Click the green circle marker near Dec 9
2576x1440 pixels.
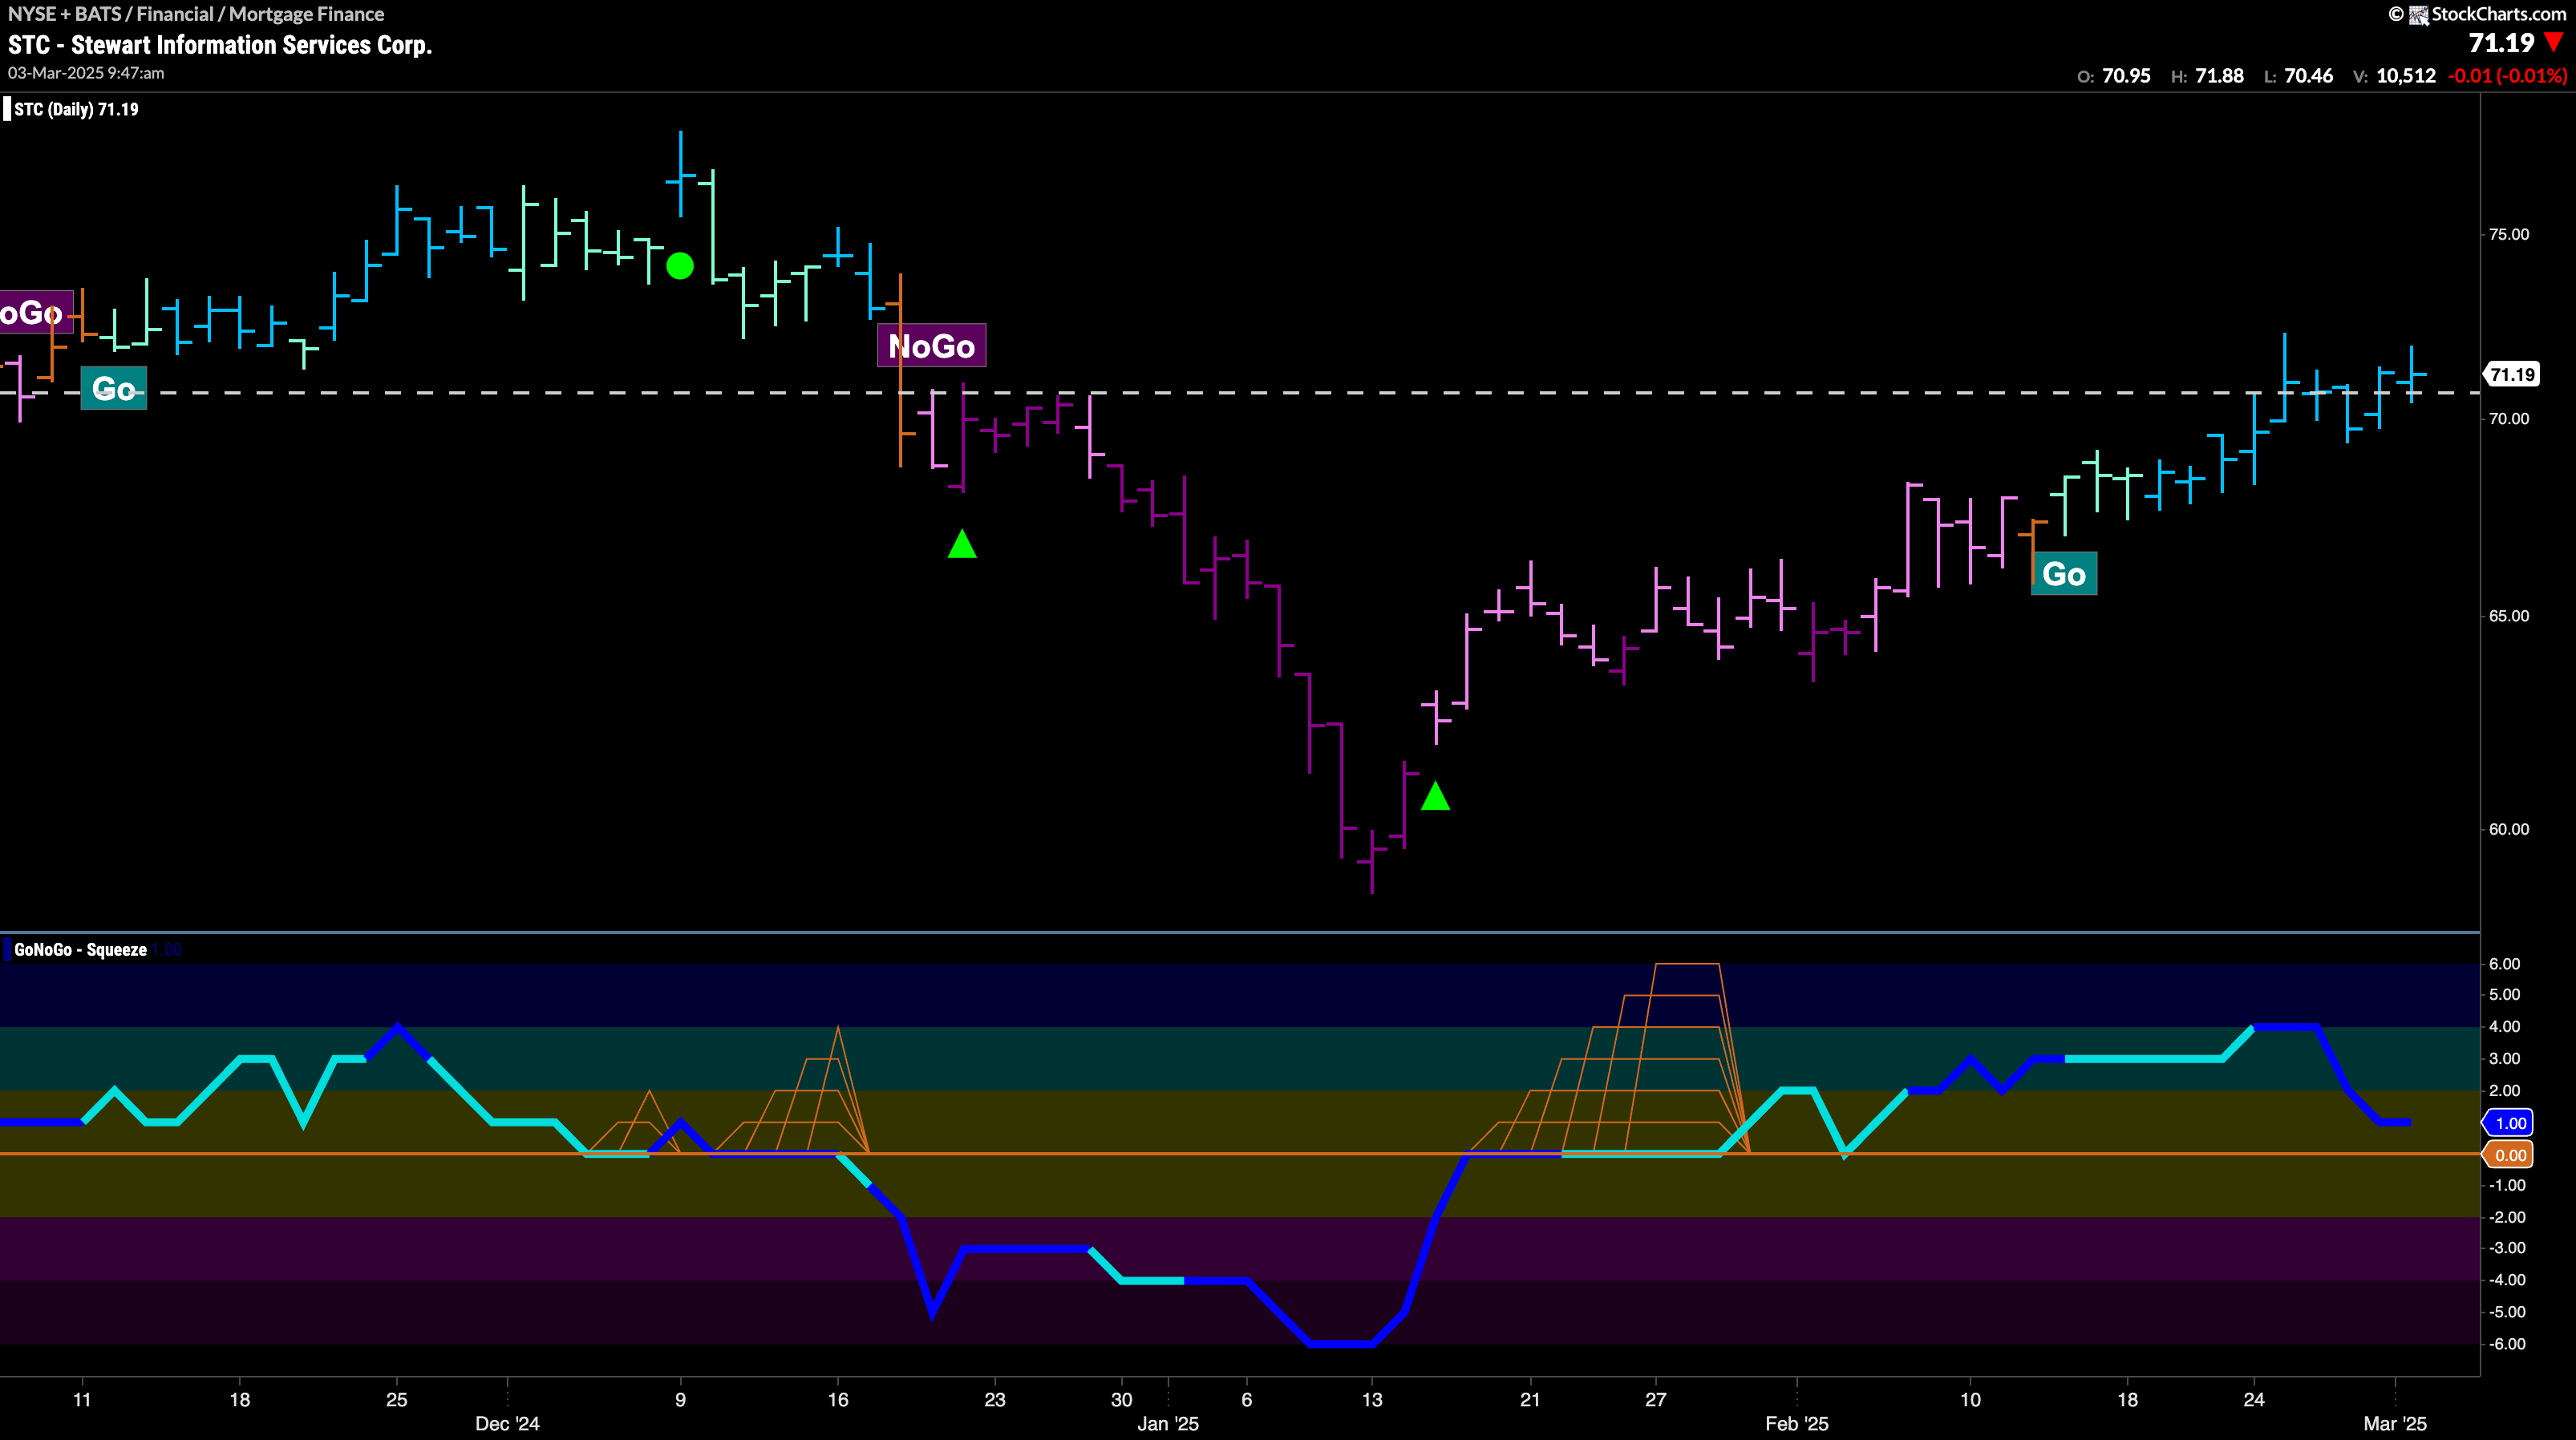(680, 266)
